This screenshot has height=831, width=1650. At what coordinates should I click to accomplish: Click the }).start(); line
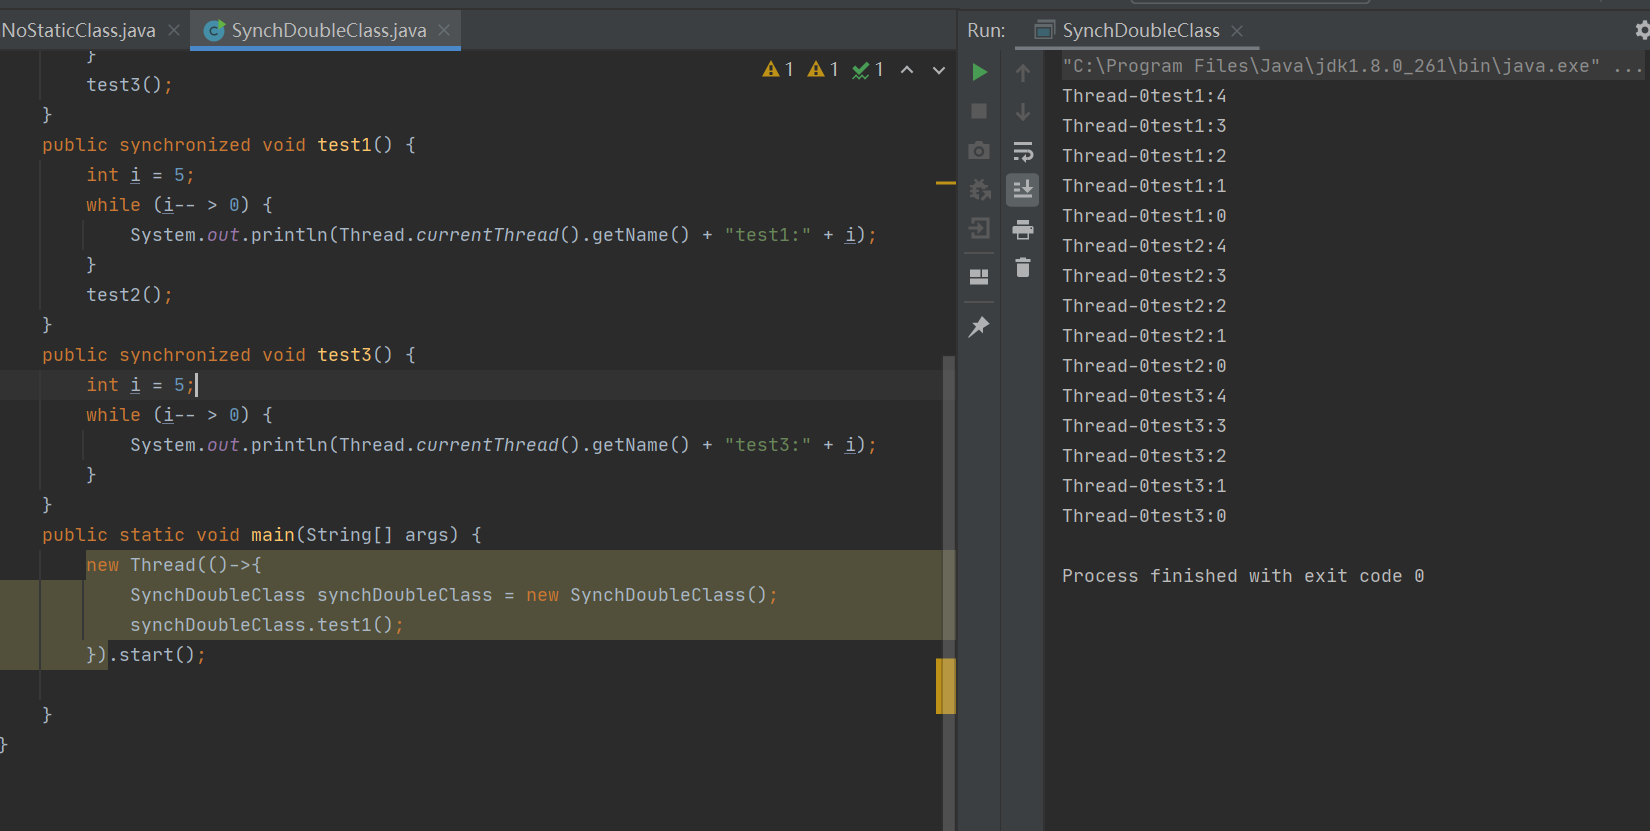pyautogui.click(x=146, y=655)
